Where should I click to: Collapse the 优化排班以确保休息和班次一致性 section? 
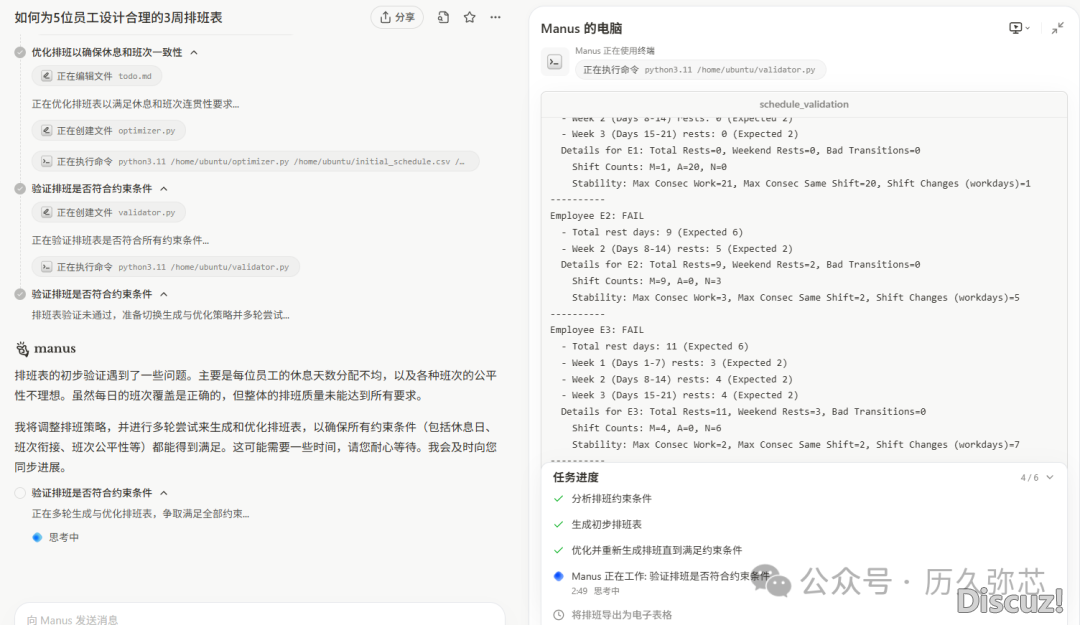194,52
